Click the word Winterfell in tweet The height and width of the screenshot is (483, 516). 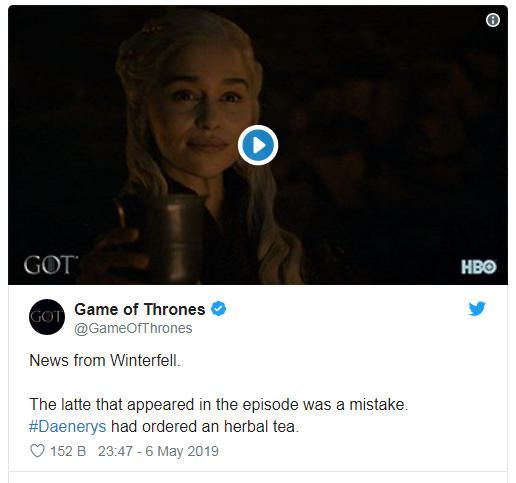(145, 360)
